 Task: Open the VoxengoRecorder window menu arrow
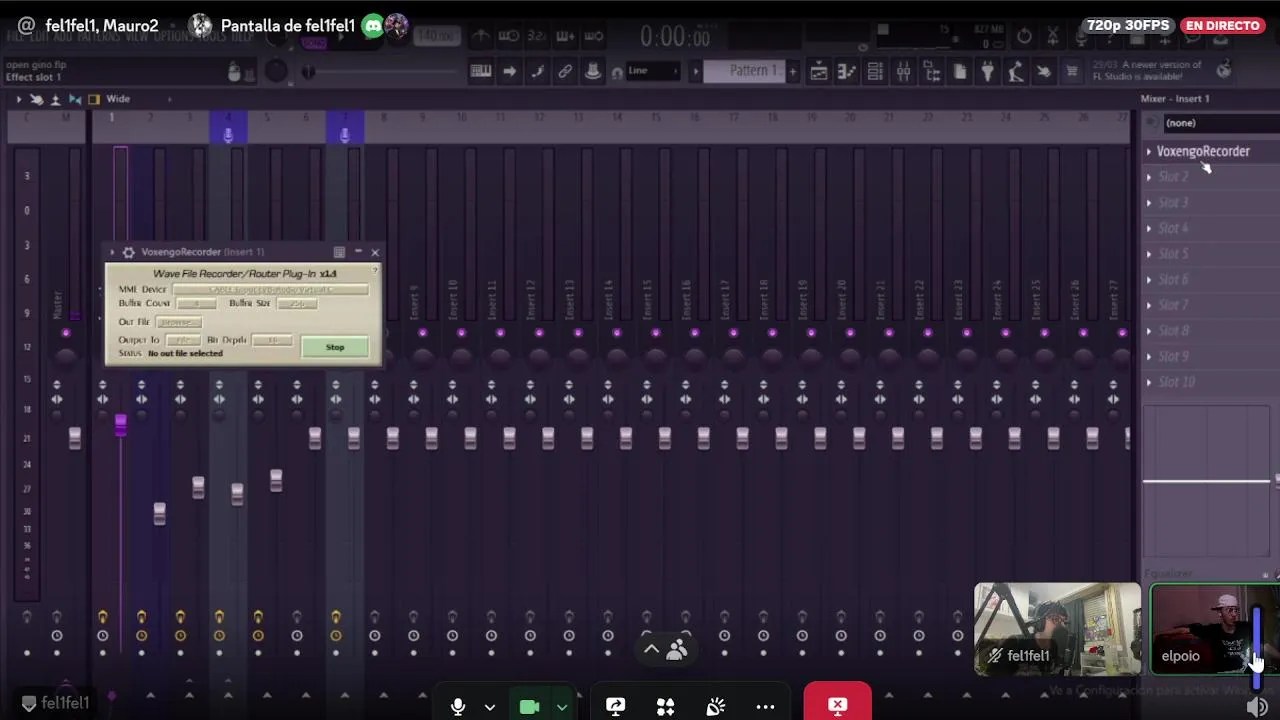click(x=112, y=252)
